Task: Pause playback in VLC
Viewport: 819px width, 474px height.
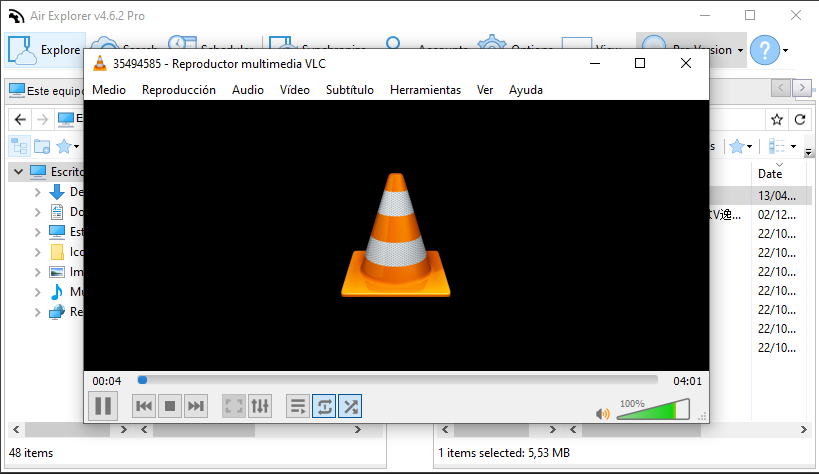Action: (103, 406)
